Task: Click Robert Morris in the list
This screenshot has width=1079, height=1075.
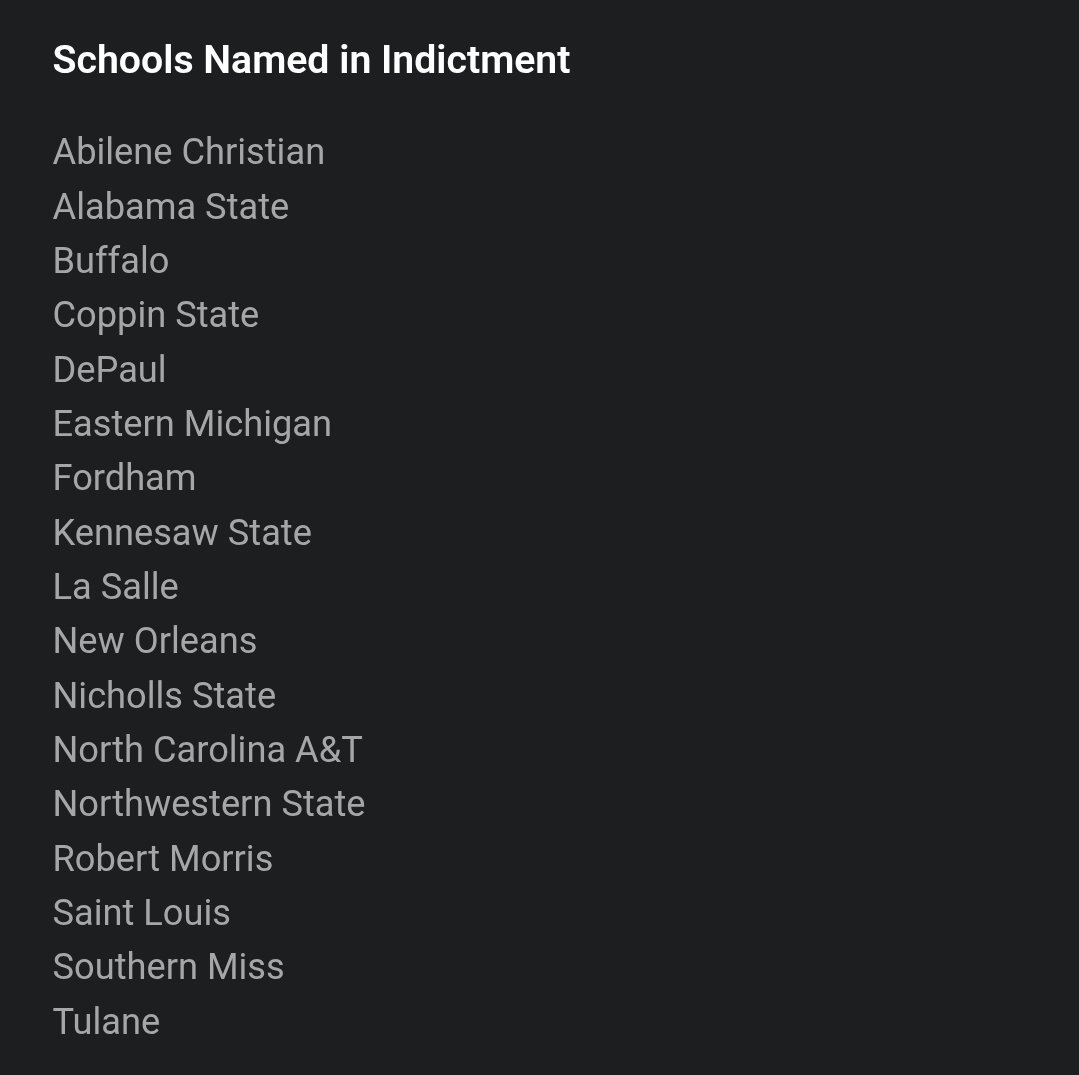Action: point(162,858)
